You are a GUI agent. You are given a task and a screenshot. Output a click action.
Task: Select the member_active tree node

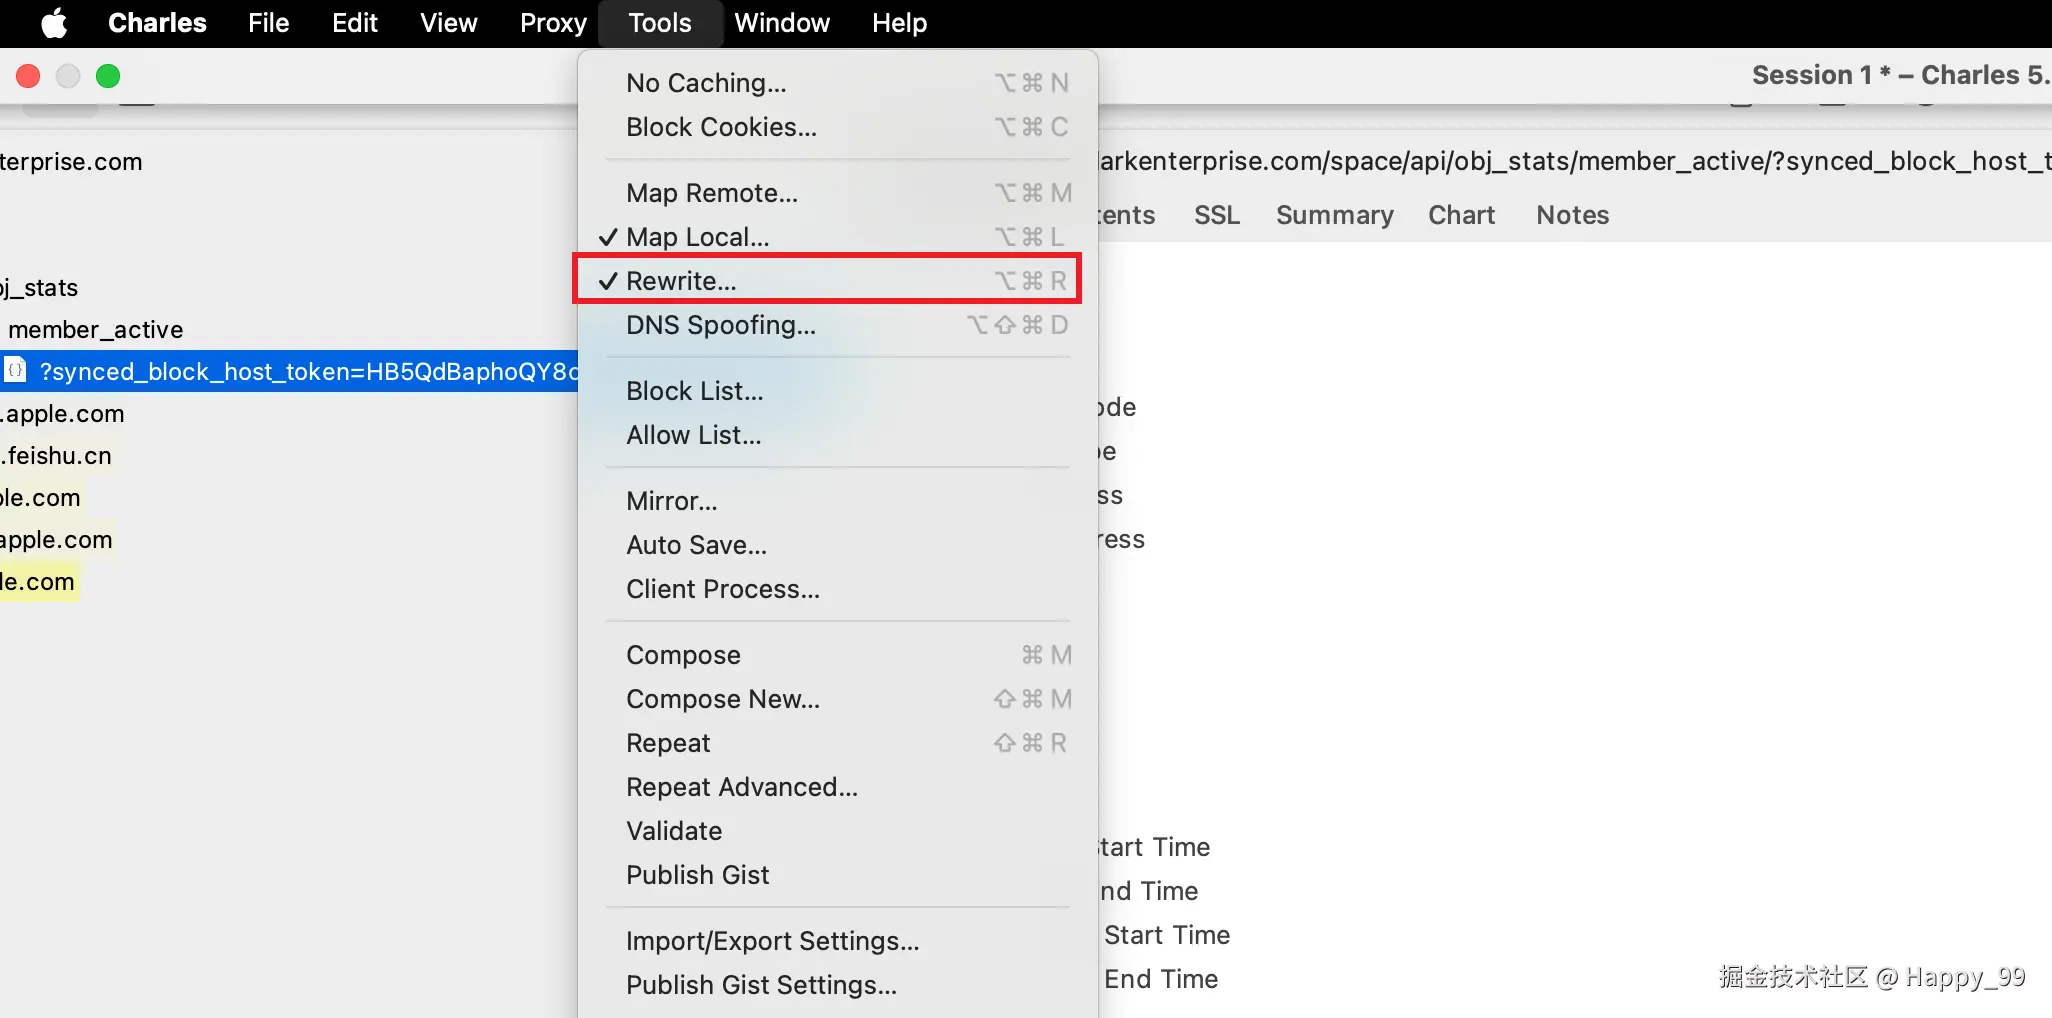click(96, 330)
